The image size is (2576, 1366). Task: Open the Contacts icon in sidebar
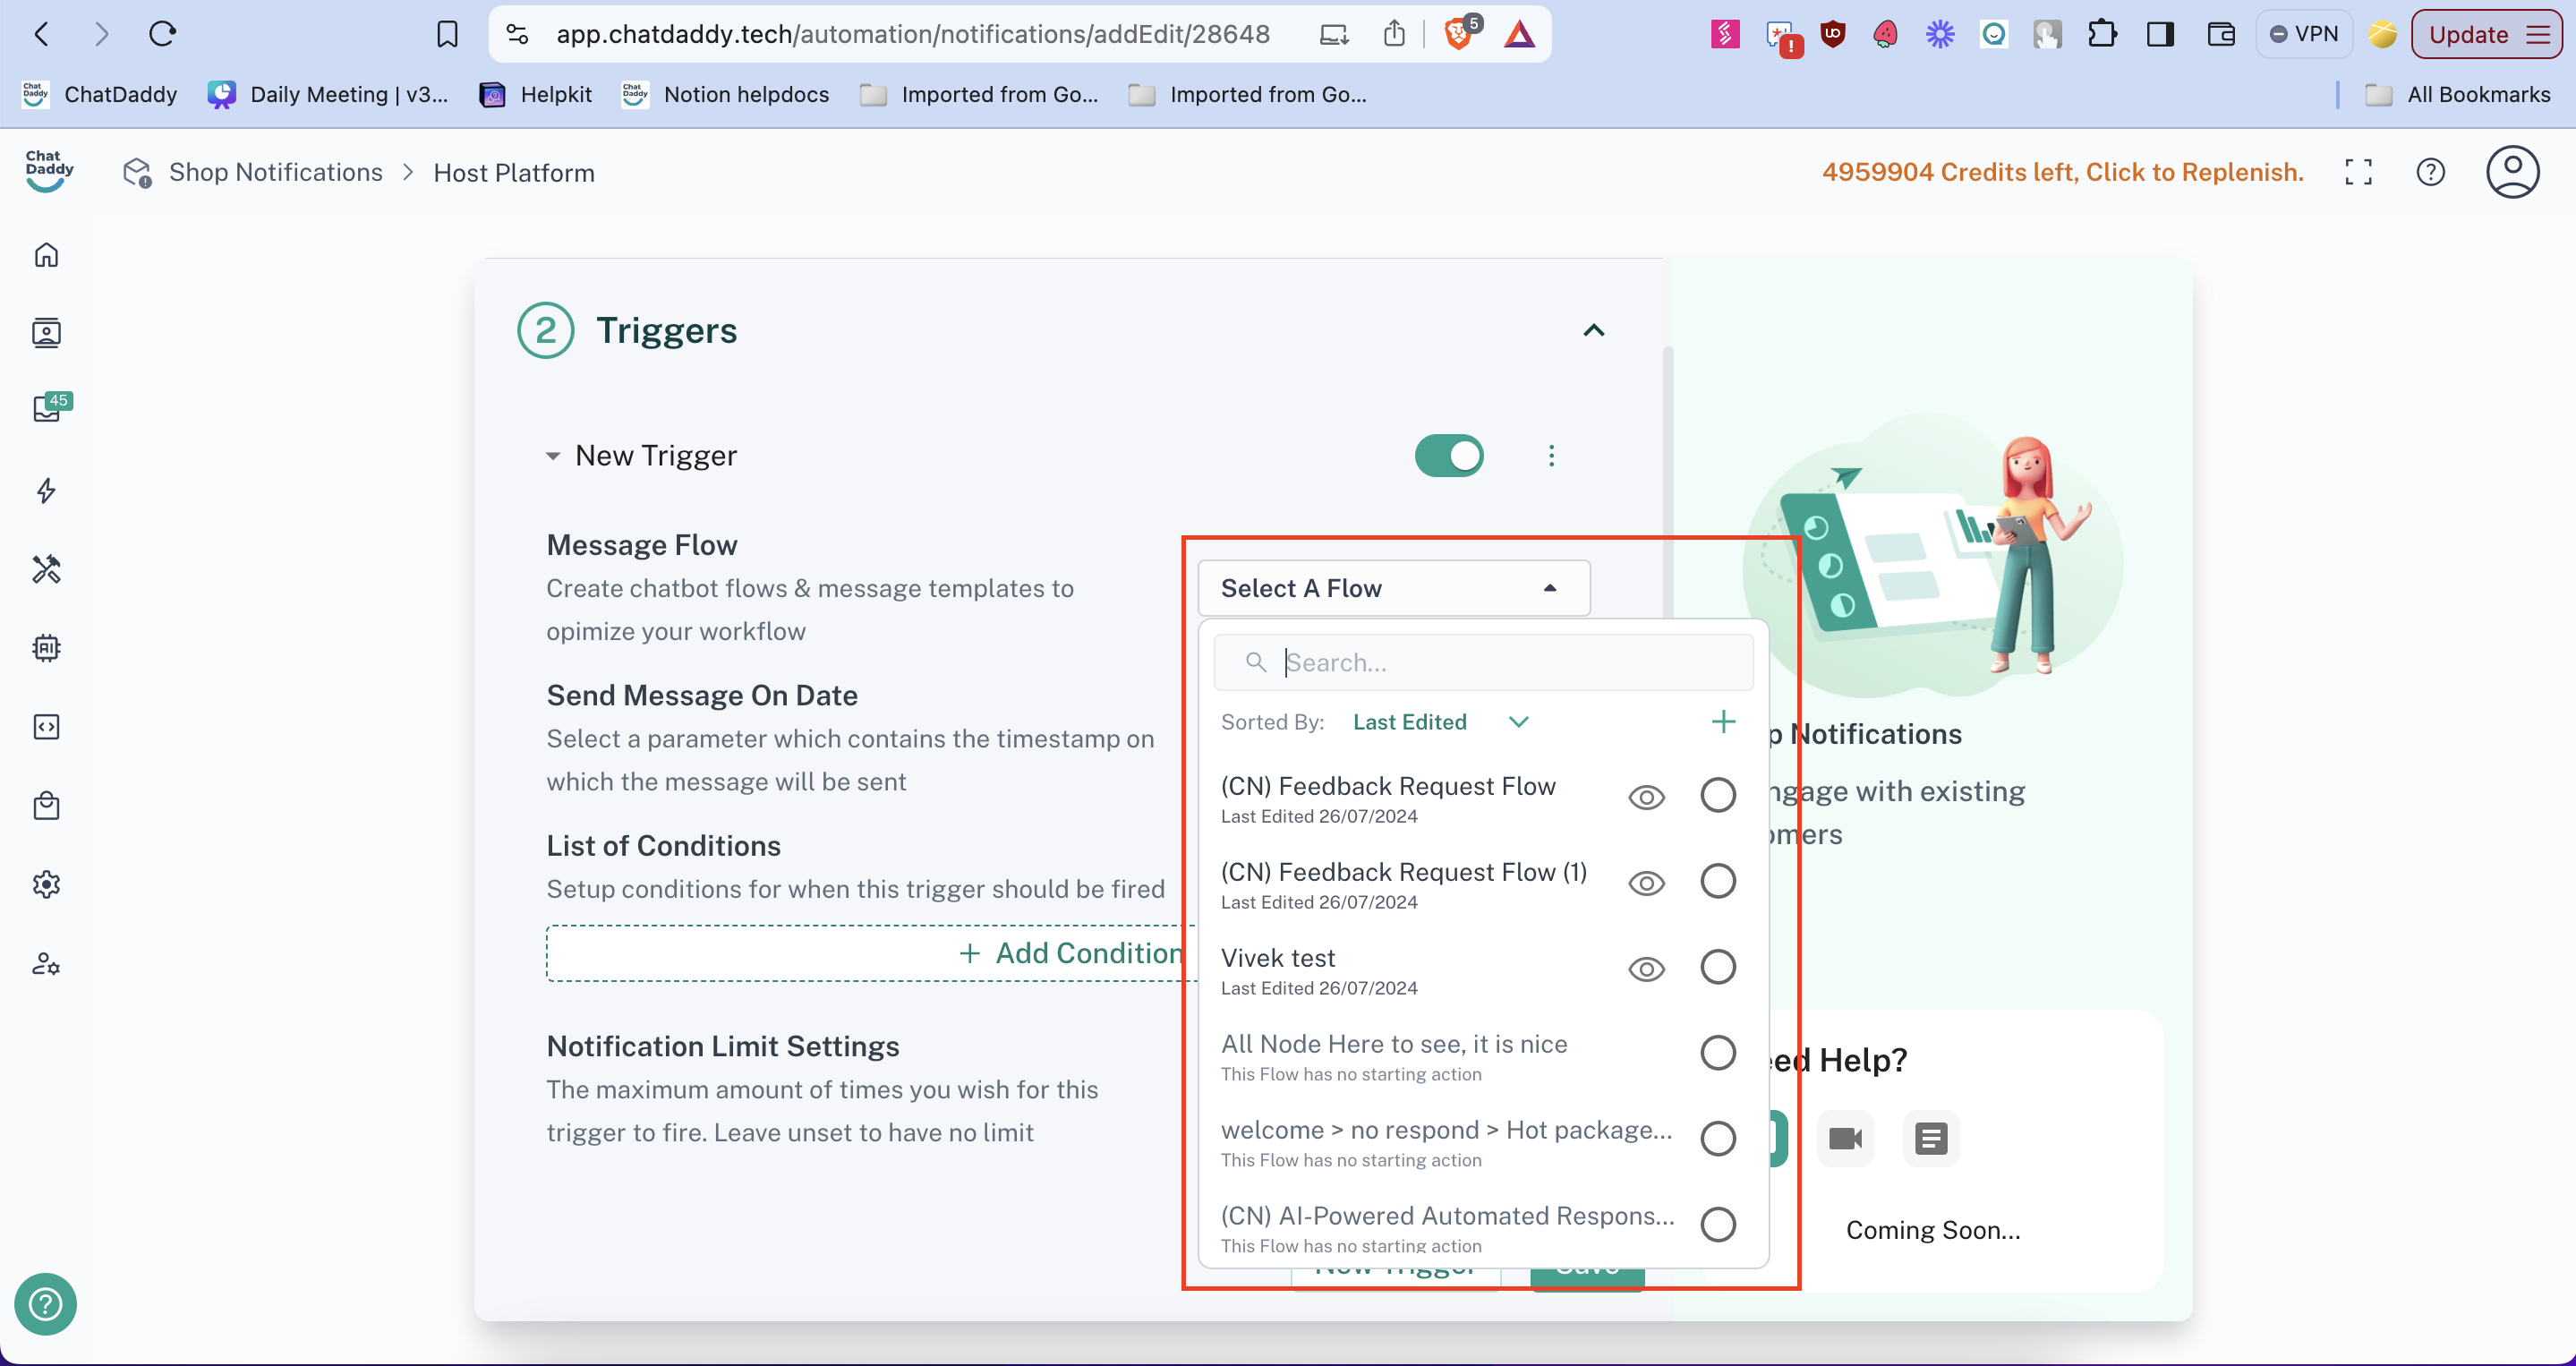pyautogui.click(x=46, y=333)
